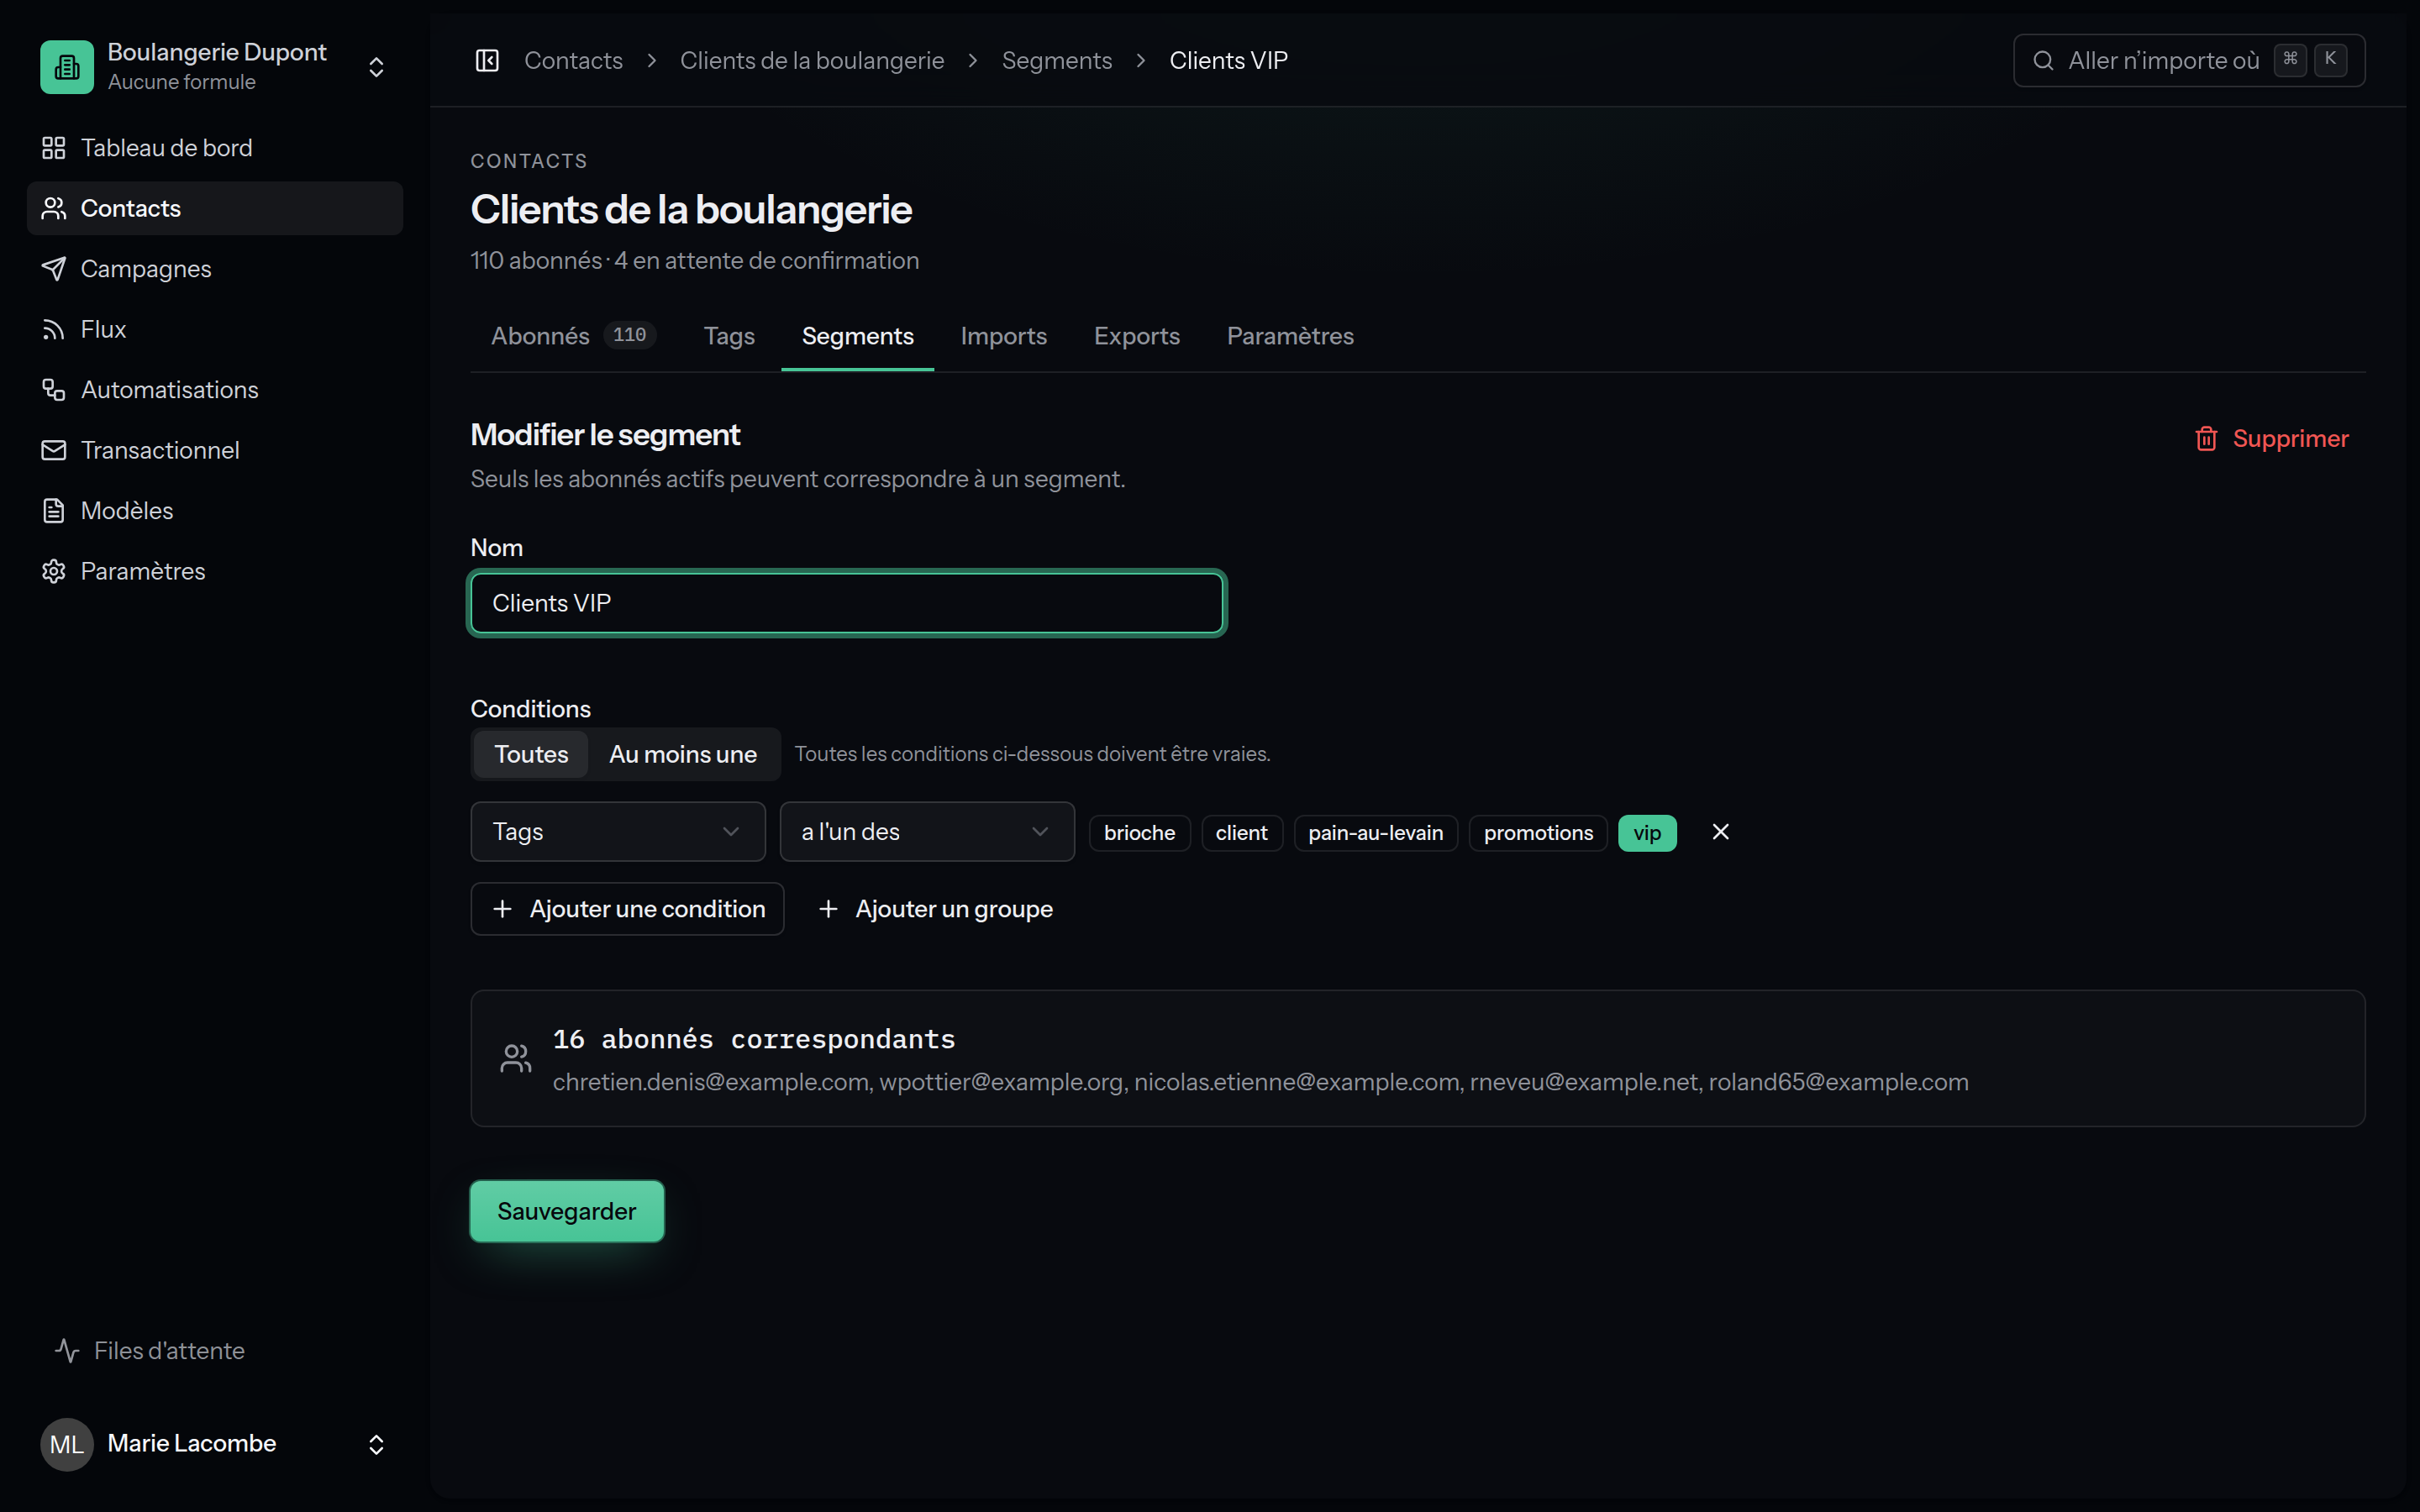Click the Files d'attente activity icon

click(x=67, y=1351)
